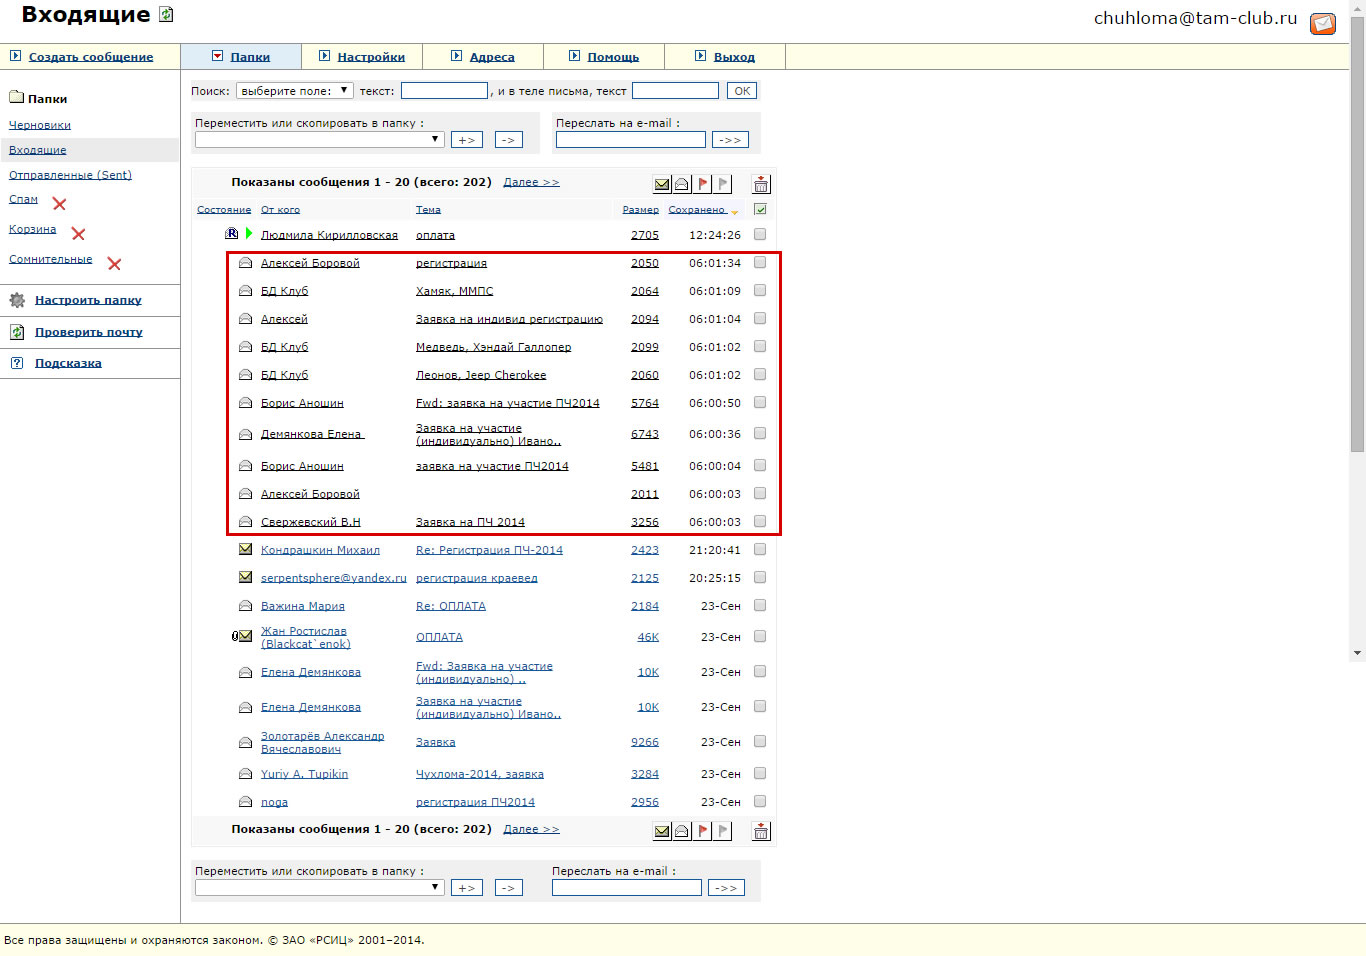
Task: Tick checkbox for Людмила Кирилловская message
Action: point(760,234)
